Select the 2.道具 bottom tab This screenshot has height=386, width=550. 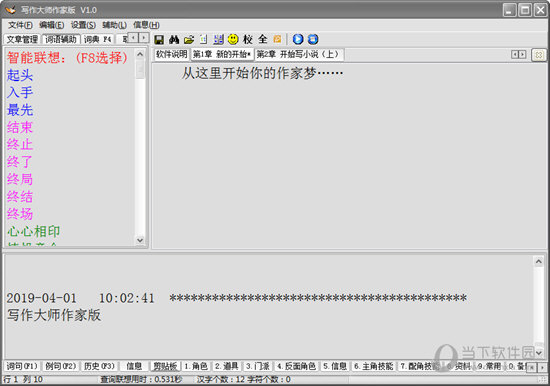pos(227,366)
